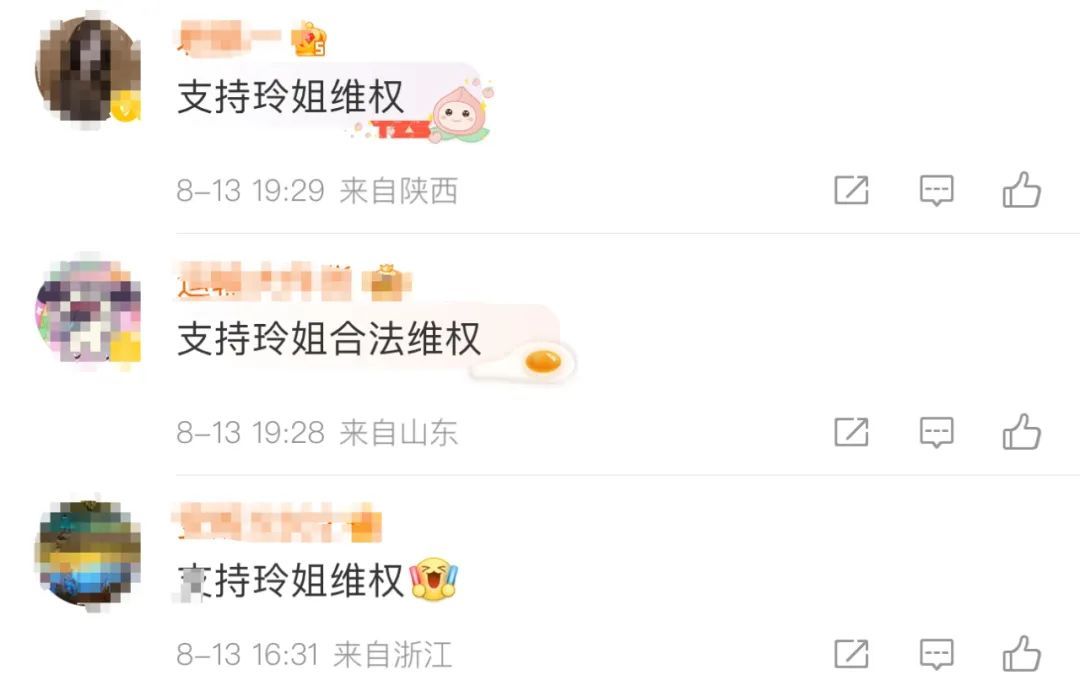Open the first commenter's username
Viewport: 1080px width, 686px height.
[229, 37]
